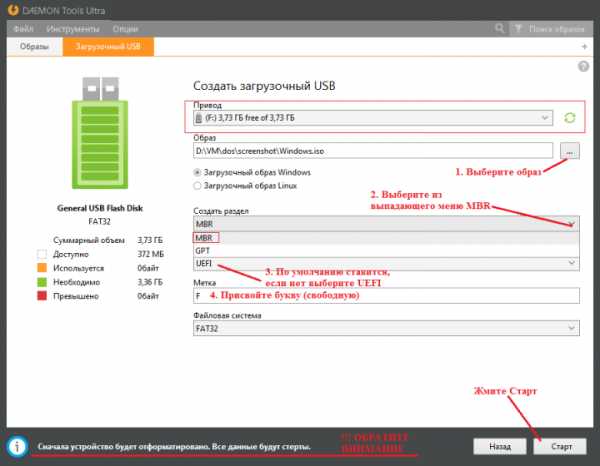Open the UEFI dropdown
Screen dimensions: 600x466
386,263
